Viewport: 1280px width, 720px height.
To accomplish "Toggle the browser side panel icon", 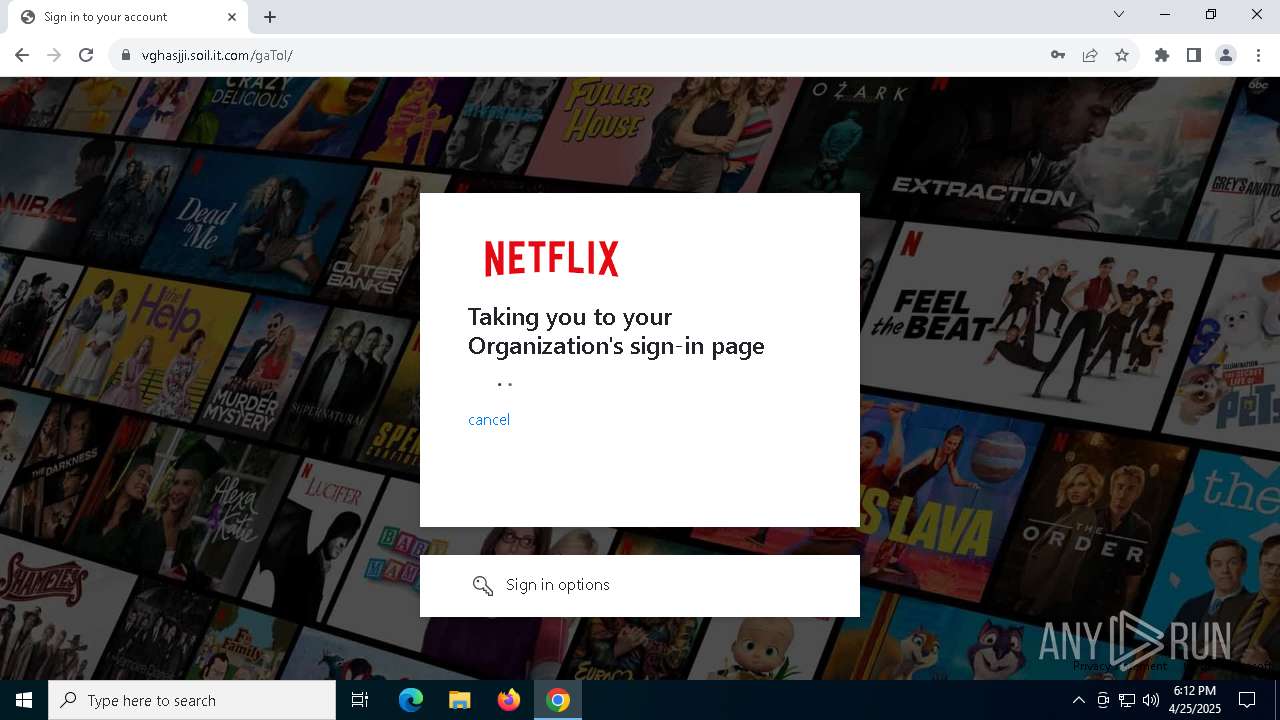I will (x=1194, y=55).
